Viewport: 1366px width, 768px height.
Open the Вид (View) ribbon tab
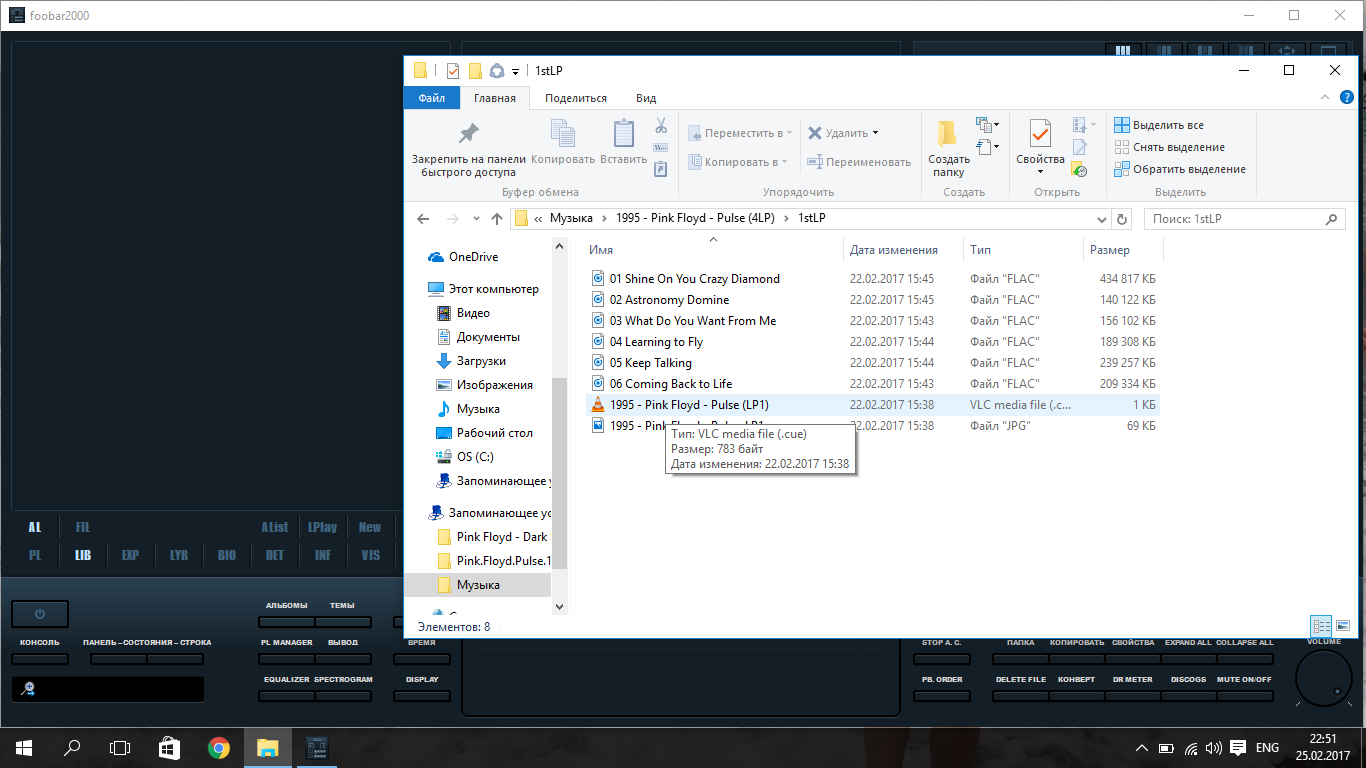[646, 98]
